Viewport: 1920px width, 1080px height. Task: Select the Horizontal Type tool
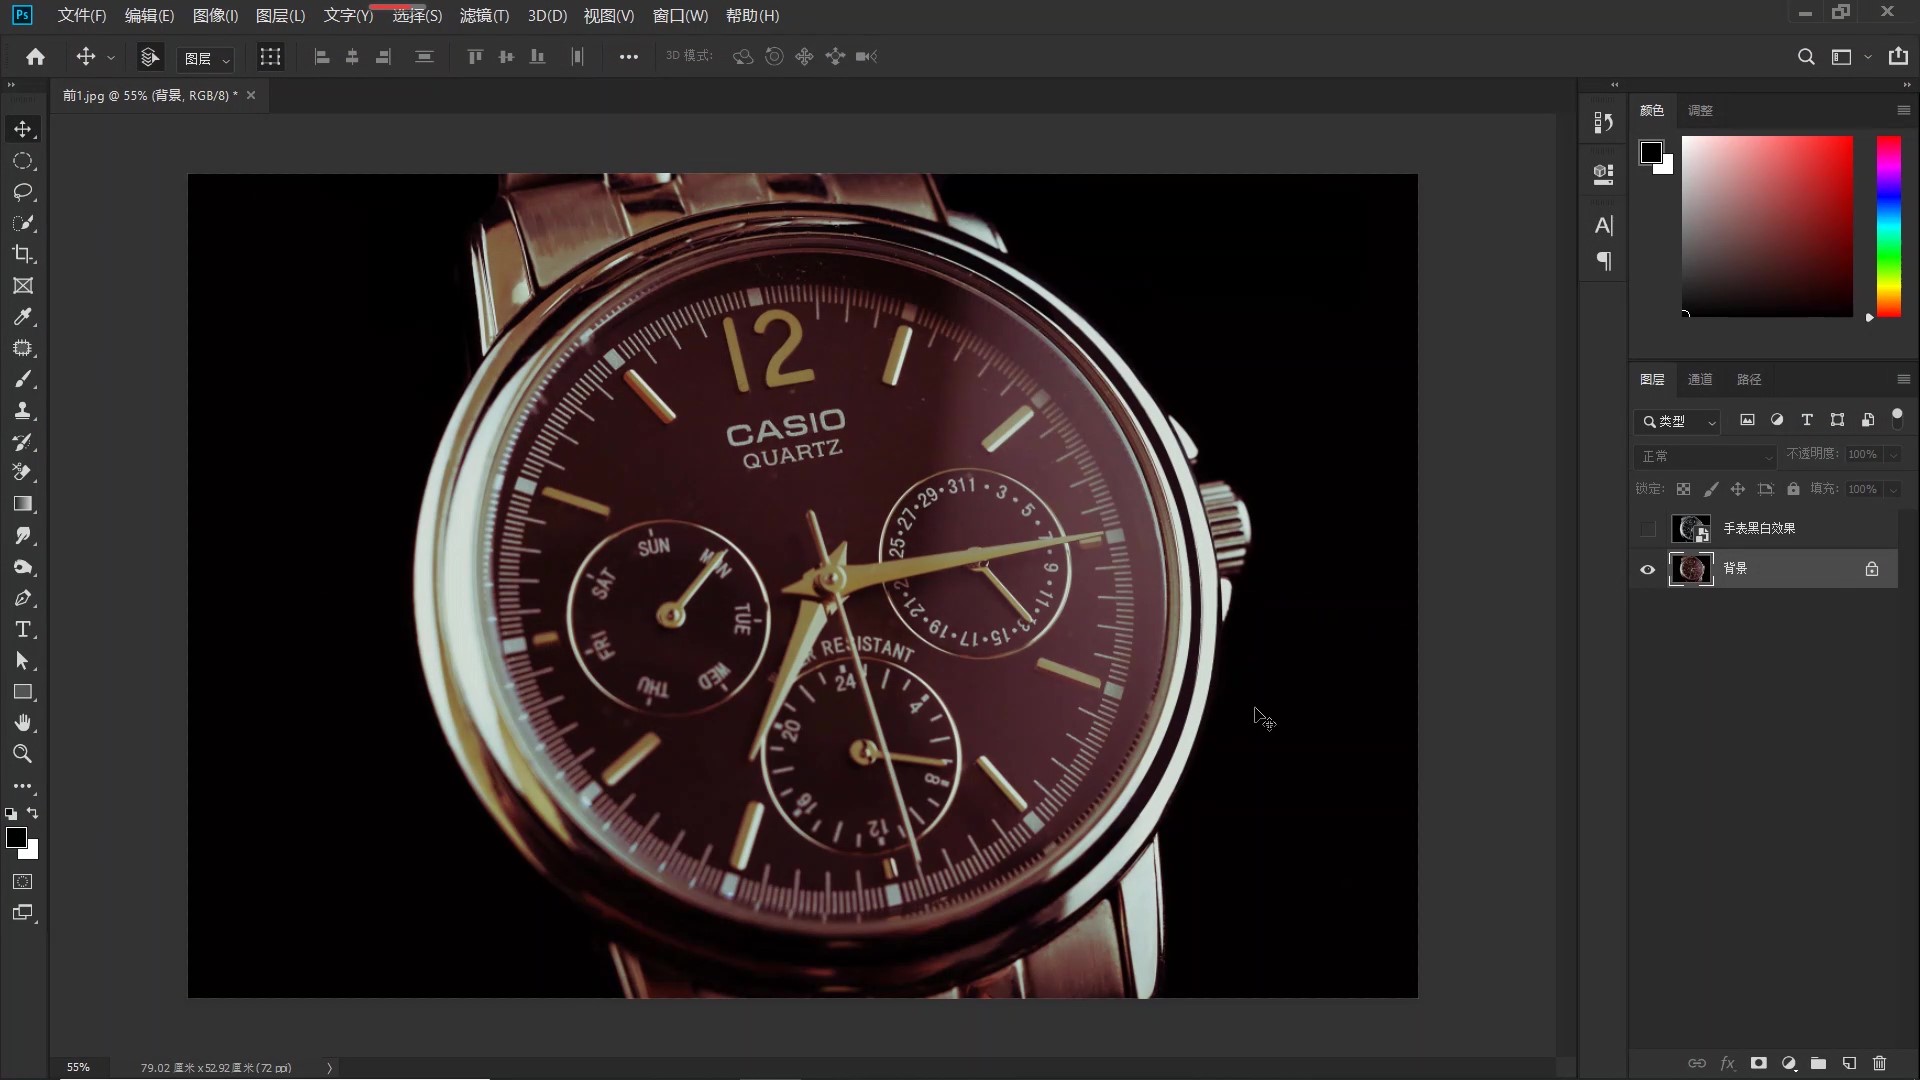[x=22, y=630]
